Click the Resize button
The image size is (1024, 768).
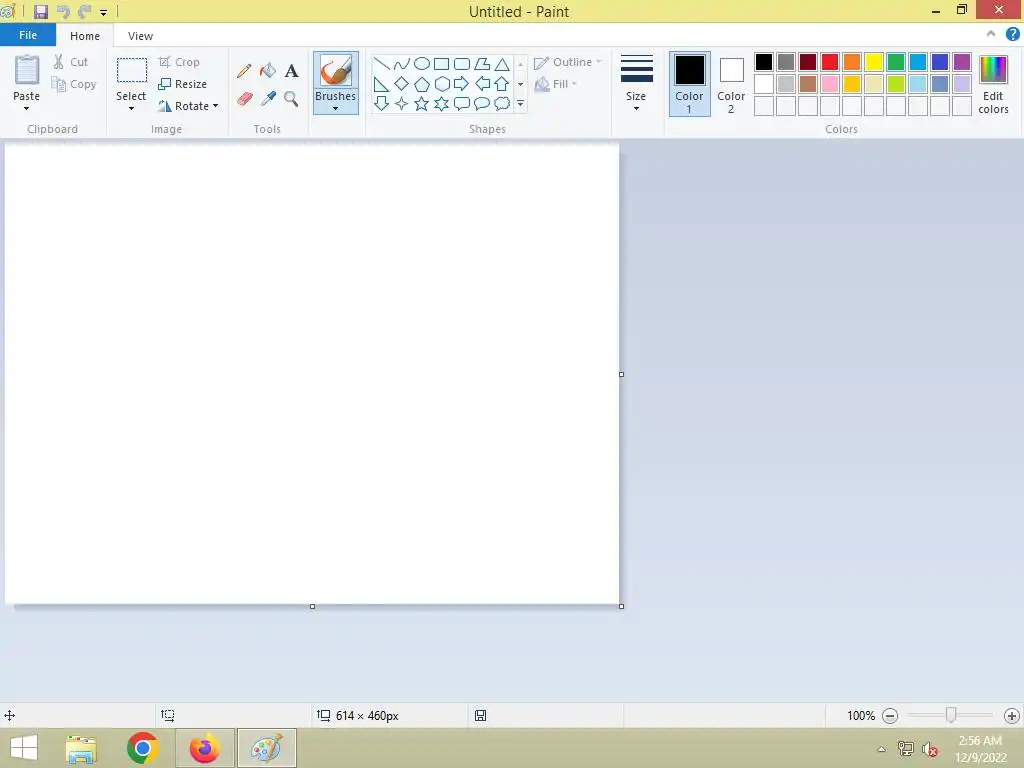183,84
